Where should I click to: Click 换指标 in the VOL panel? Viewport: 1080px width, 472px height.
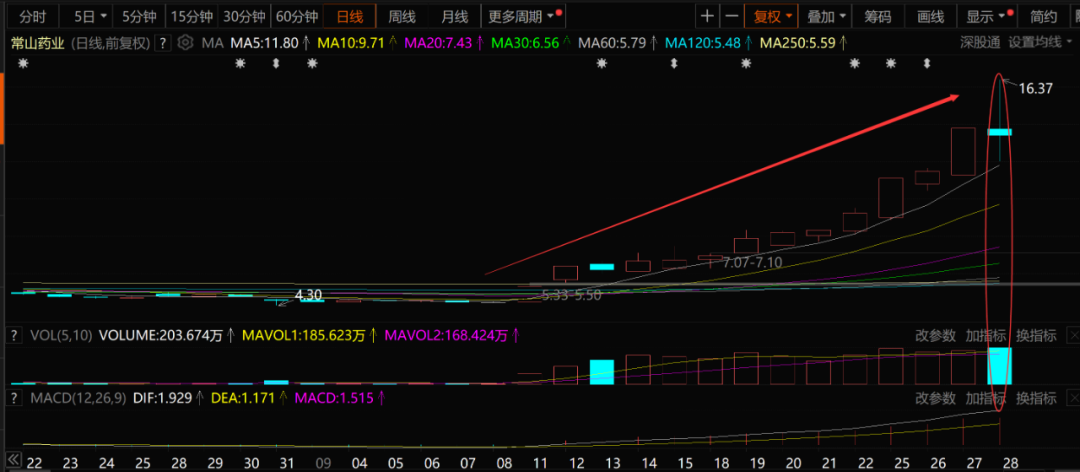tap(1036, 336)
